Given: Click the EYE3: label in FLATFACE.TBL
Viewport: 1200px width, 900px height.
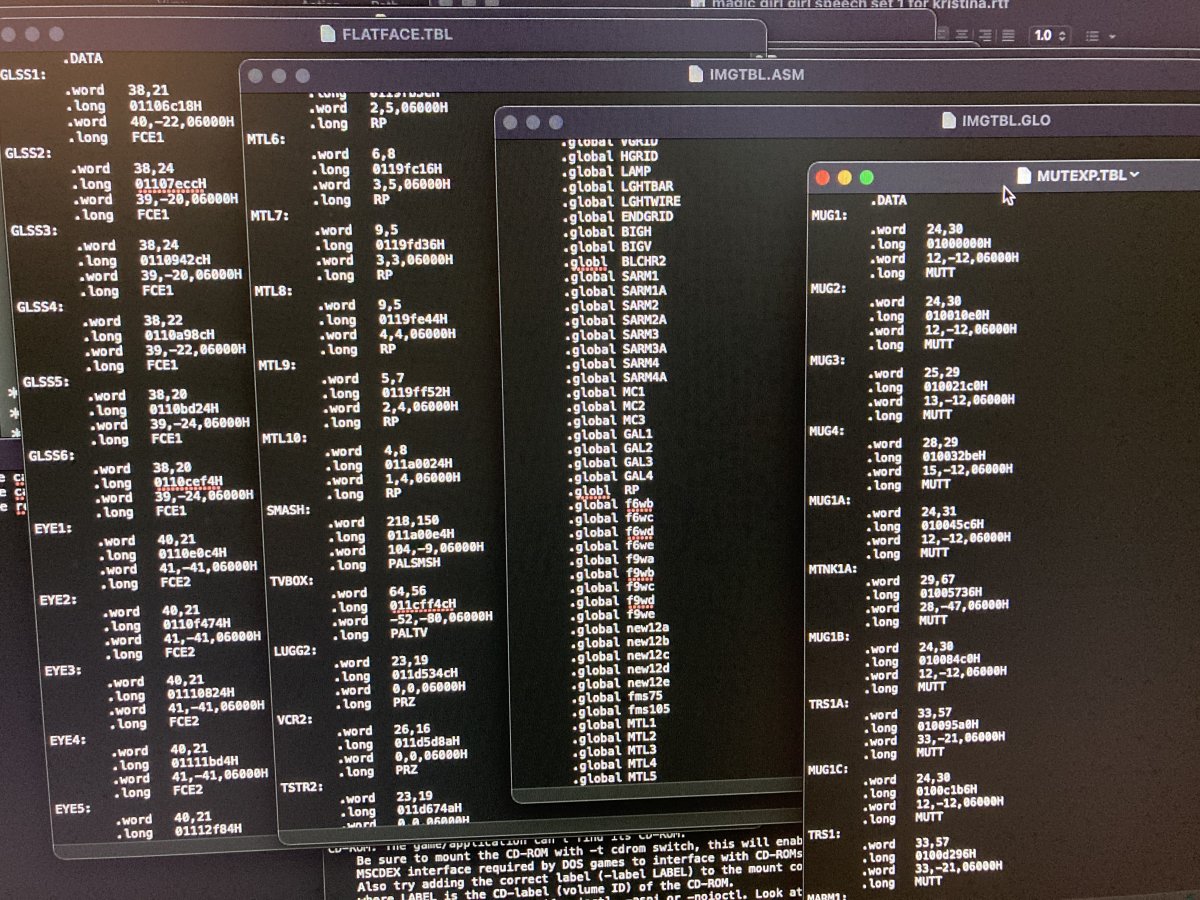Looking at the screenshot, I should point(64,670).
